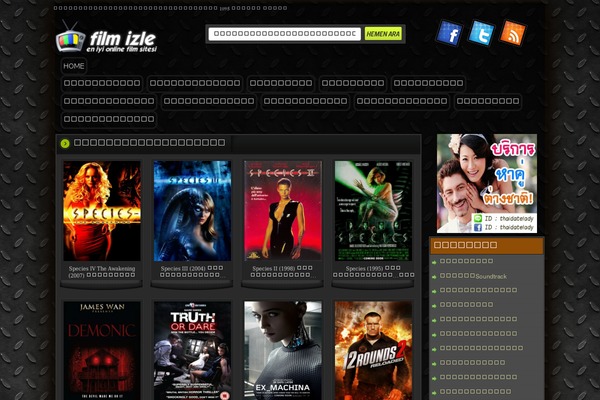Open 12 Rounds 2 Reloaded poster

pos(373,351)
